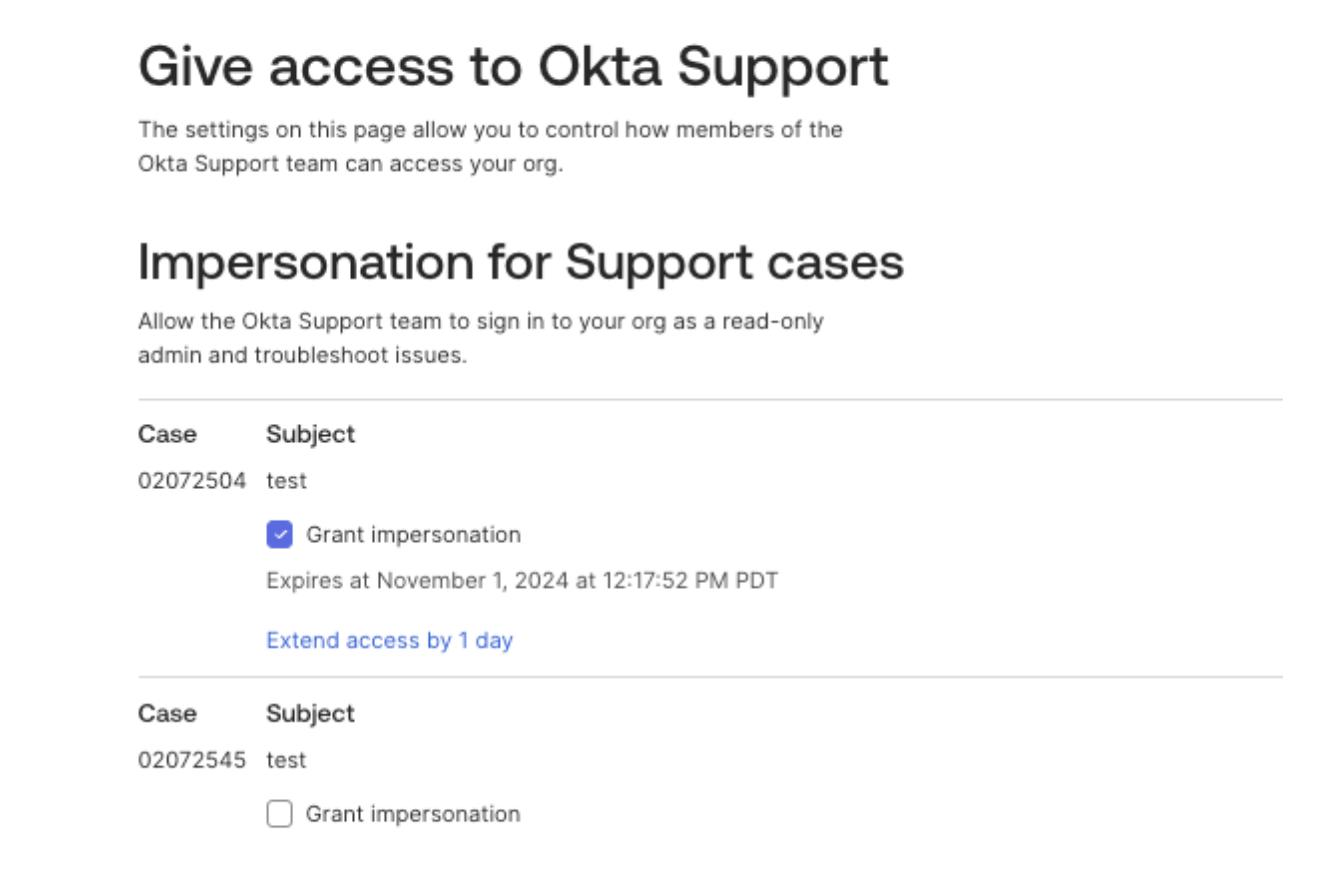Click the Case column header of the second entry
The image size is (1342, 880).
pos(168,713)
